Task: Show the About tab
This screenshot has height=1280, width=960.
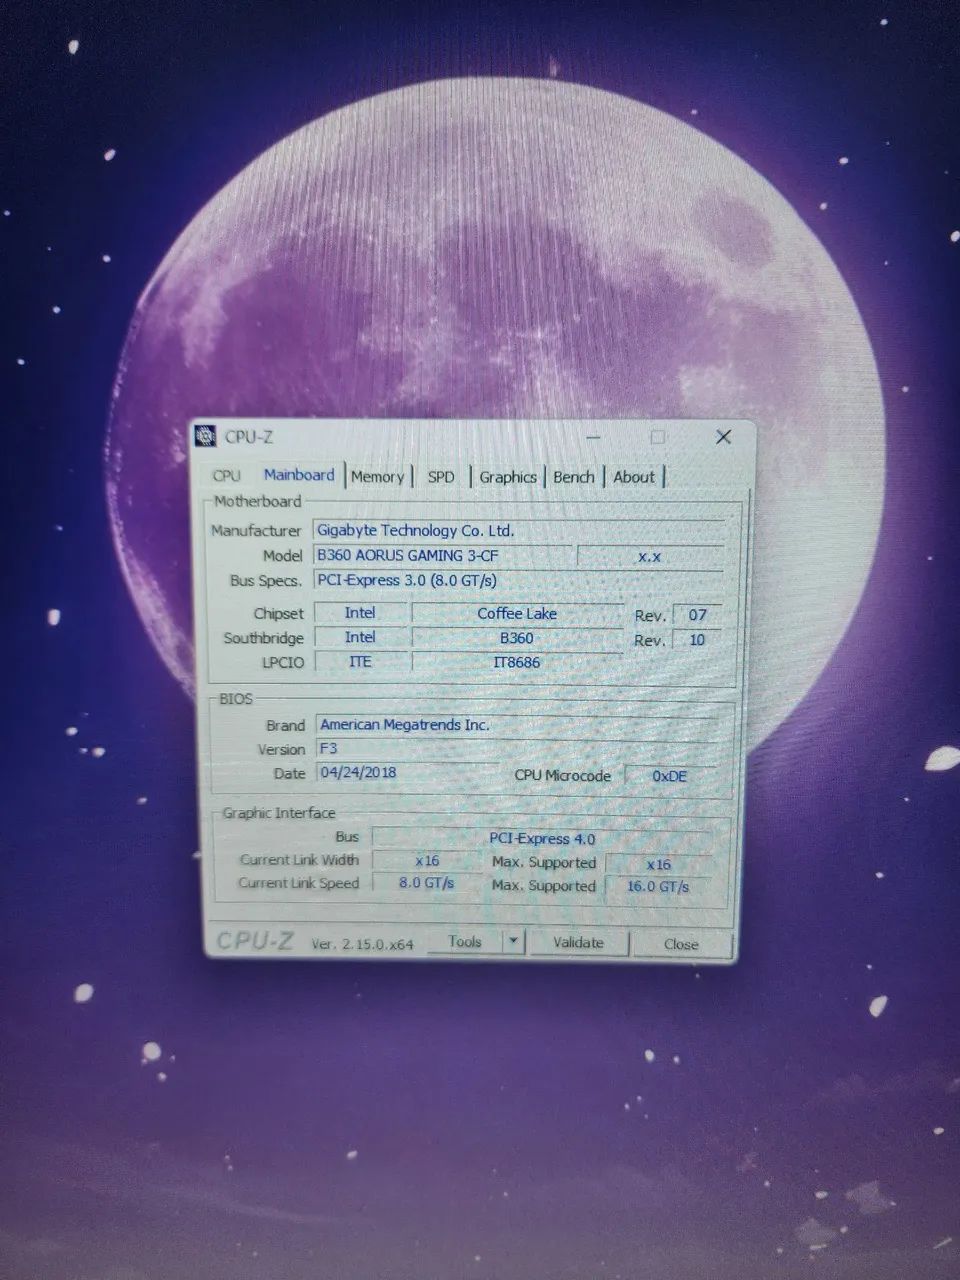Action: tap(634, 477)
